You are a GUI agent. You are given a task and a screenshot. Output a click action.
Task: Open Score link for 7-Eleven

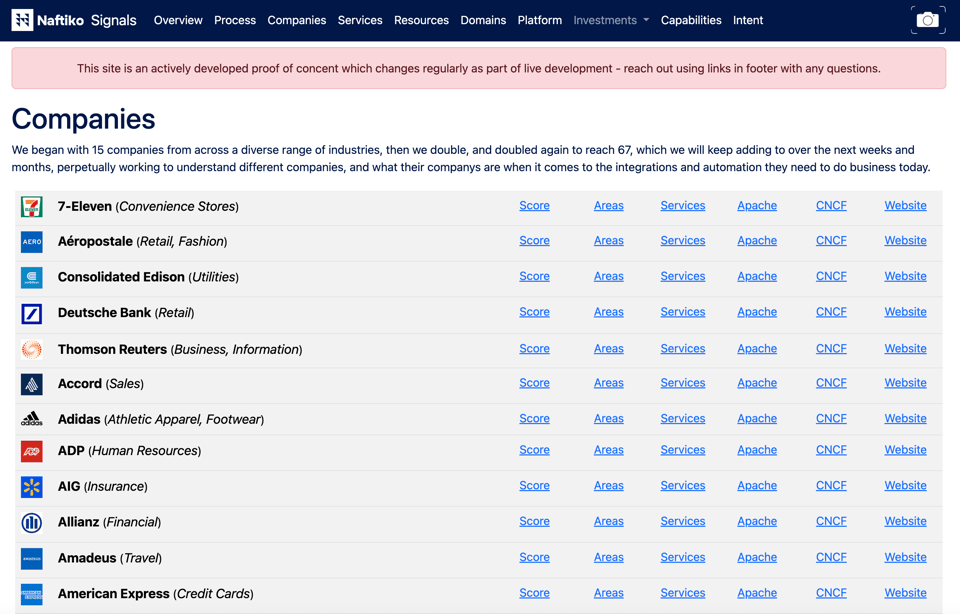(x=534, y=206)
